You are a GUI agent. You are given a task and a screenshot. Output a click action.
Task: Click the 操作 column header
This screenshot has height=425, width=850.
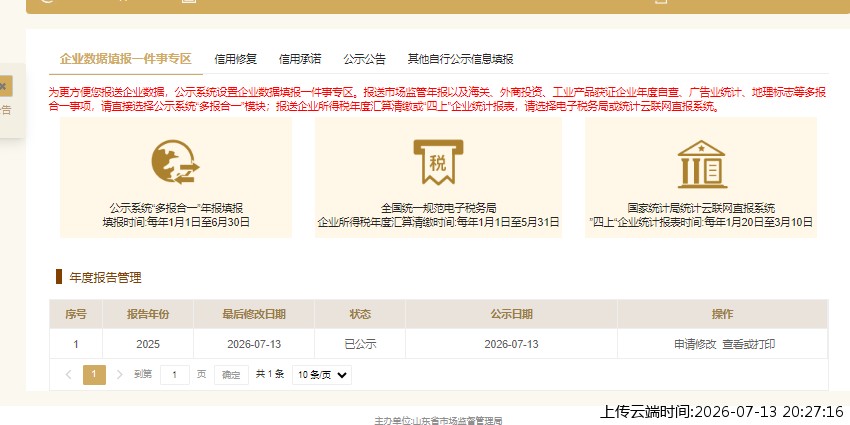(x=722, y=314)
